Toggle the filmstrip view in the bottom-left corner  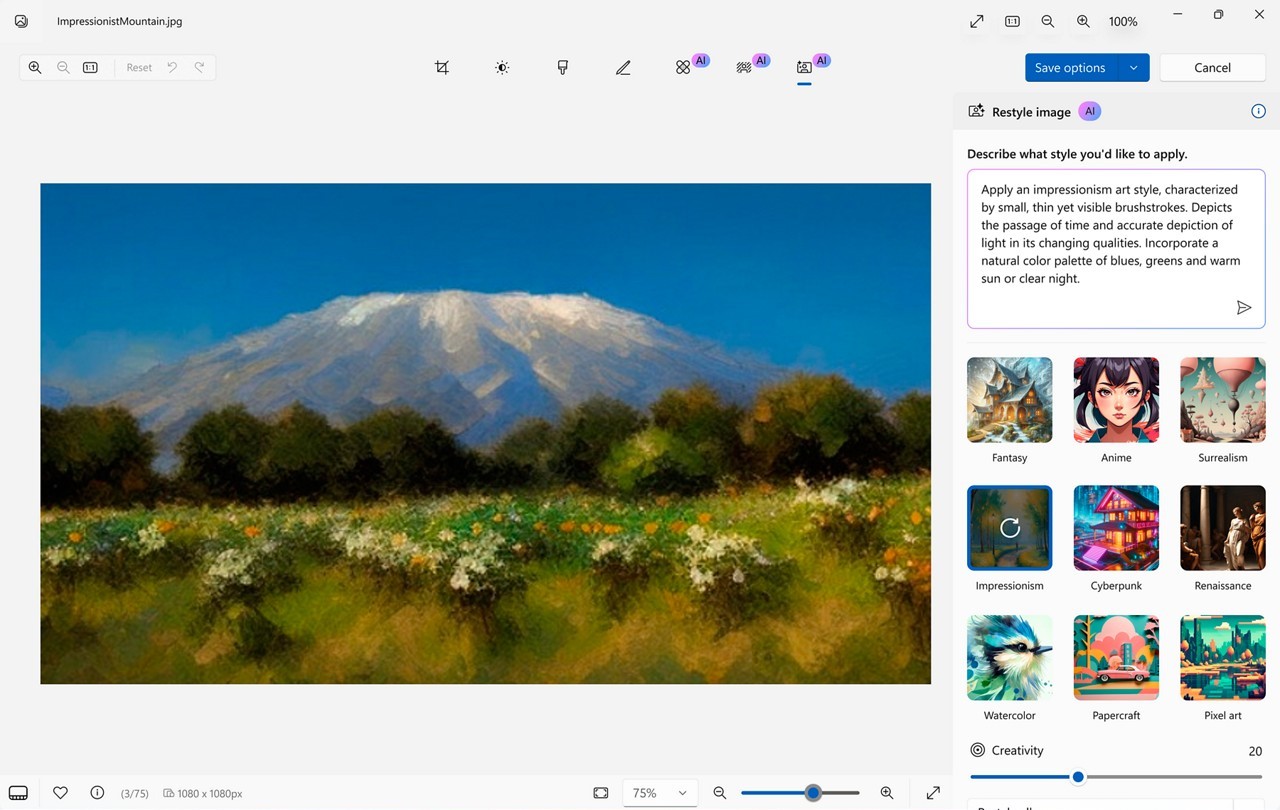point(18,793)
